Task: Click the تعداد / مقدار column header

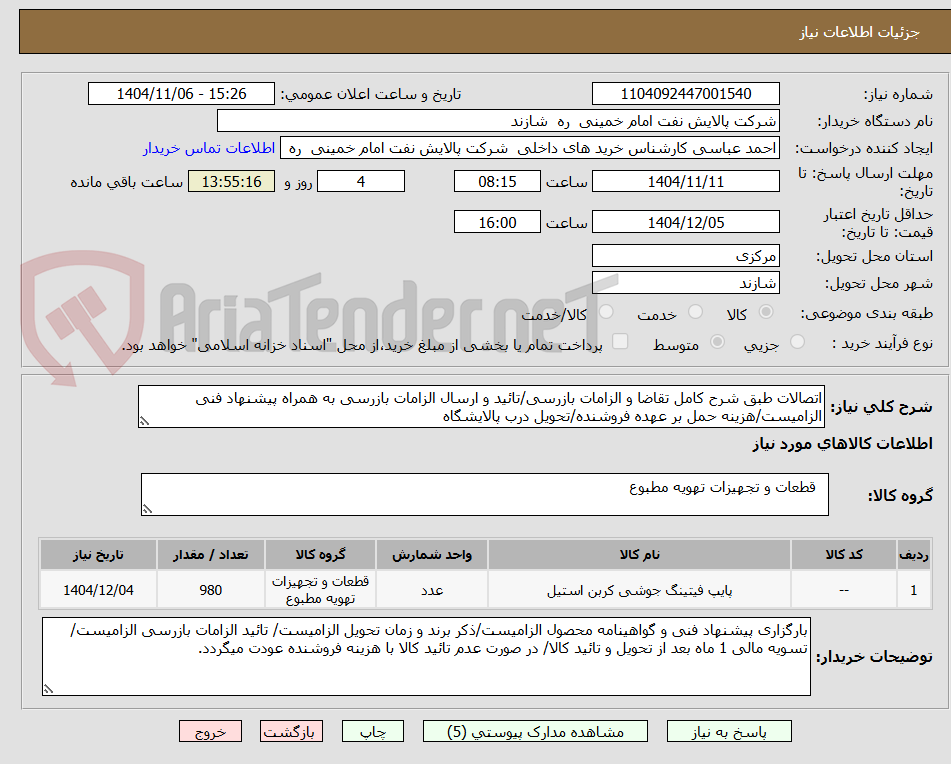Action: [x=210, y=555]
